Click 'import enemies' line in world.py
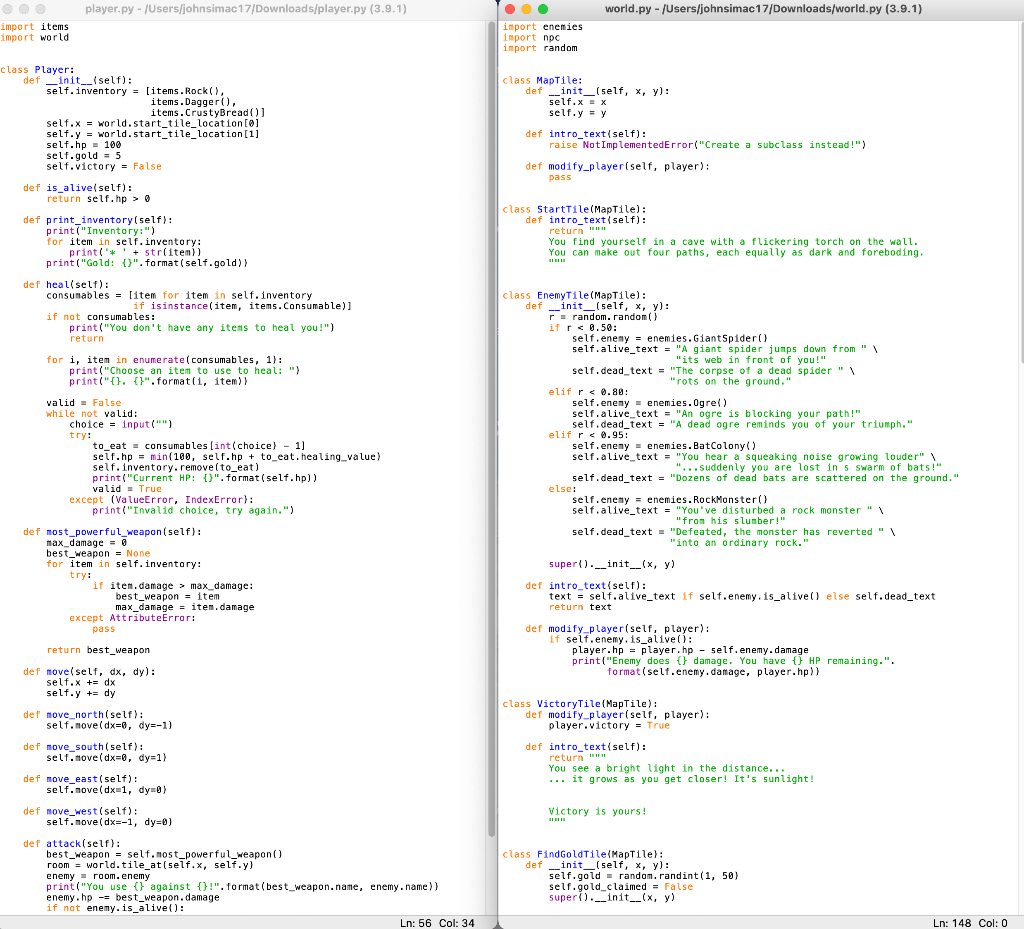 pyautogui.click(x=543, y=27)
